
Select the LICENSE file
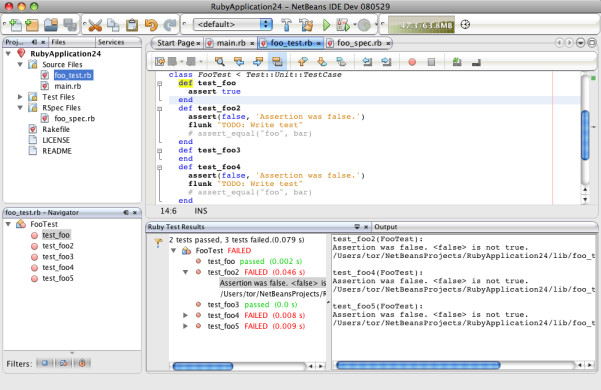(56, 140)
